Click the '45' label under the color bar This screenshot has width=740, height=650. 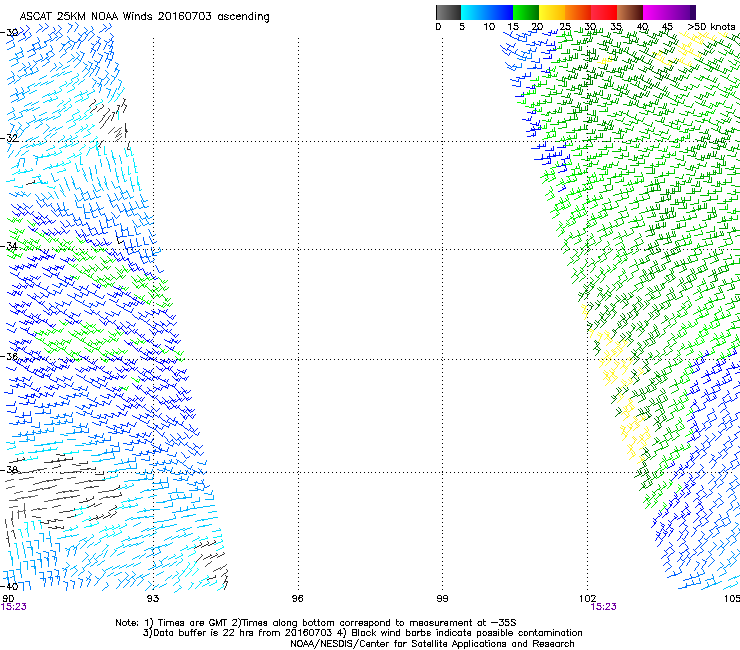tap(667, 27)
